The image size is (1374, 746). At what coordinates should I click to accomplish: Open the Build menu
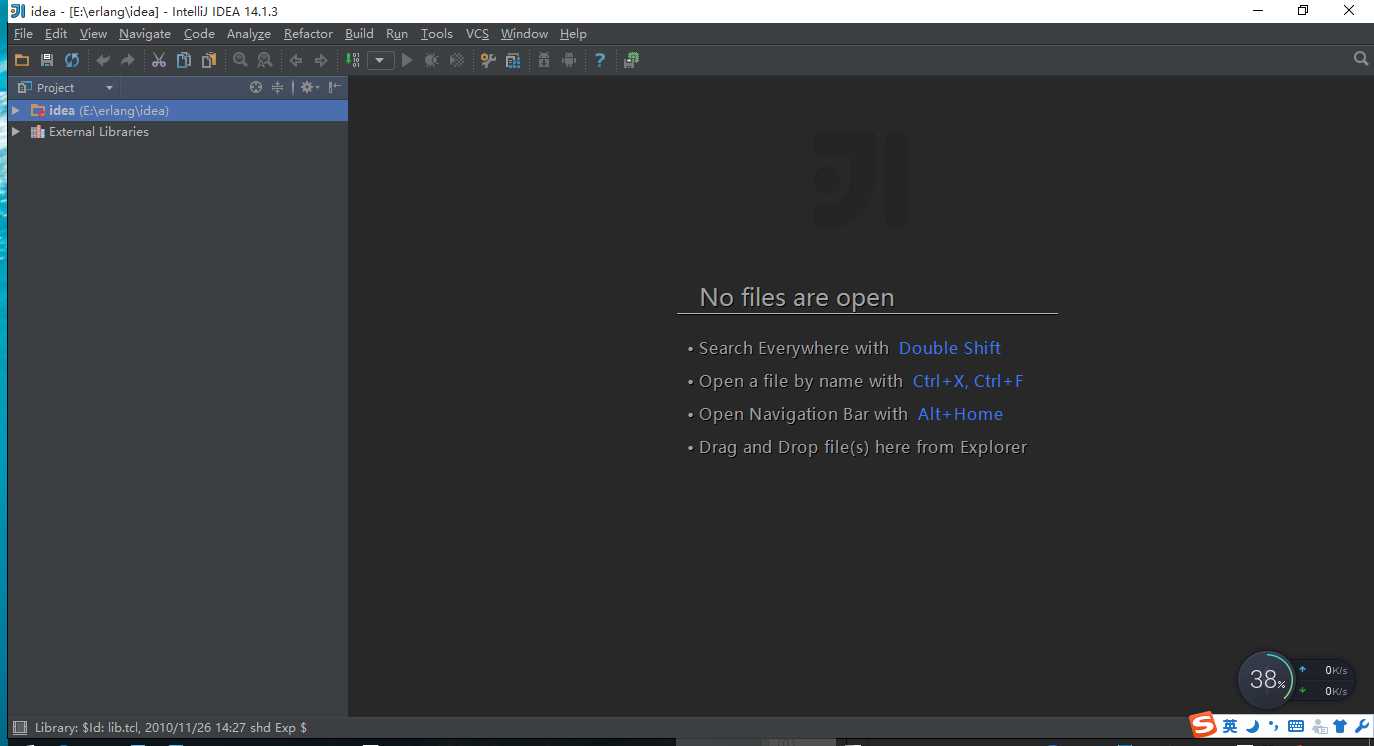click(x=359, y=34)
